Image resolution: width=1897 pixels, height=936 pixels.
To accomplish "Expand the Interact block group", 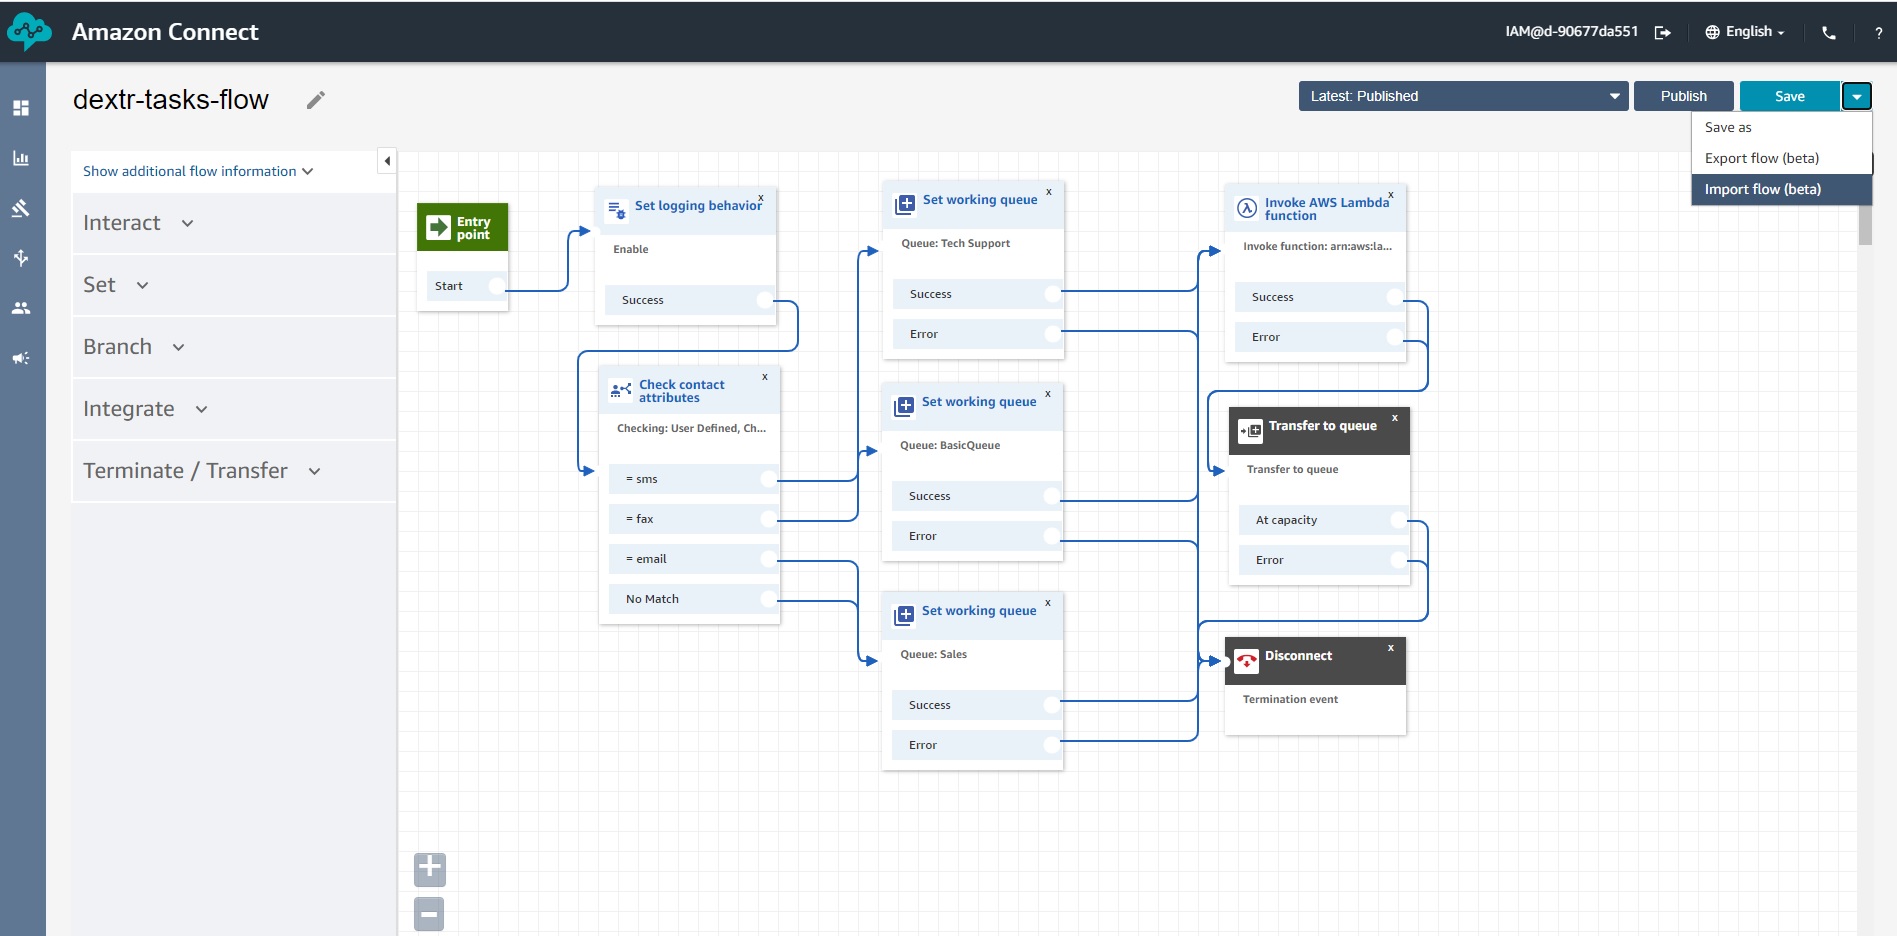I will tap(234, 223).
